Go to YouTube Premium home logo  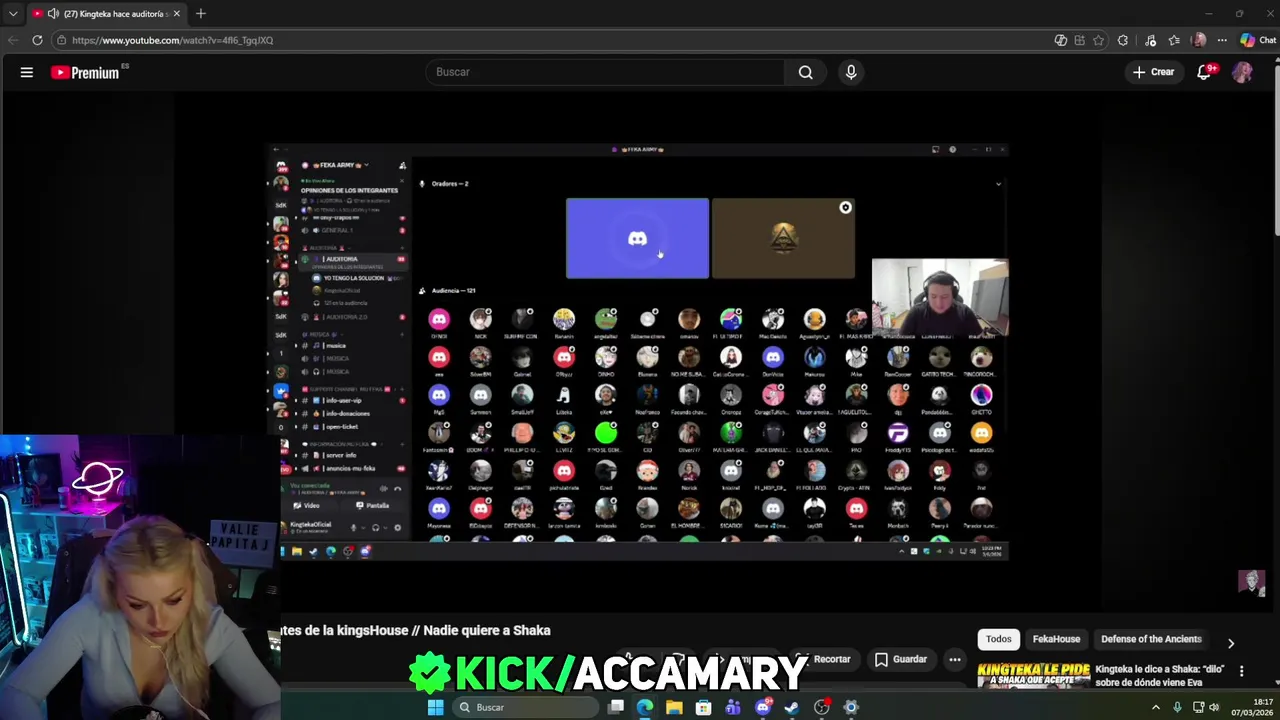click(x=86, y=72)
